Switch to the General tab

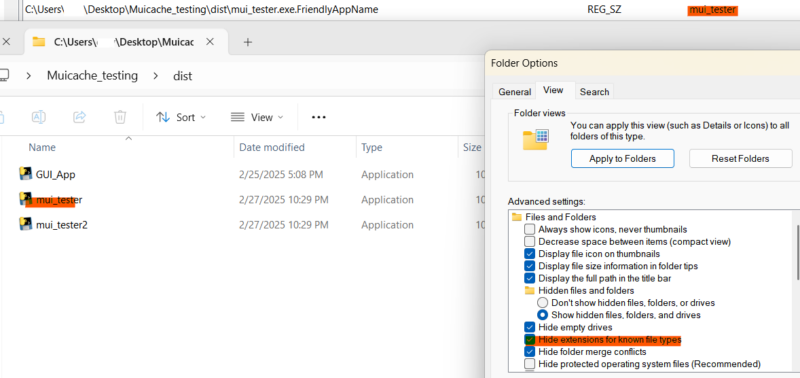(x=514, y=92)
